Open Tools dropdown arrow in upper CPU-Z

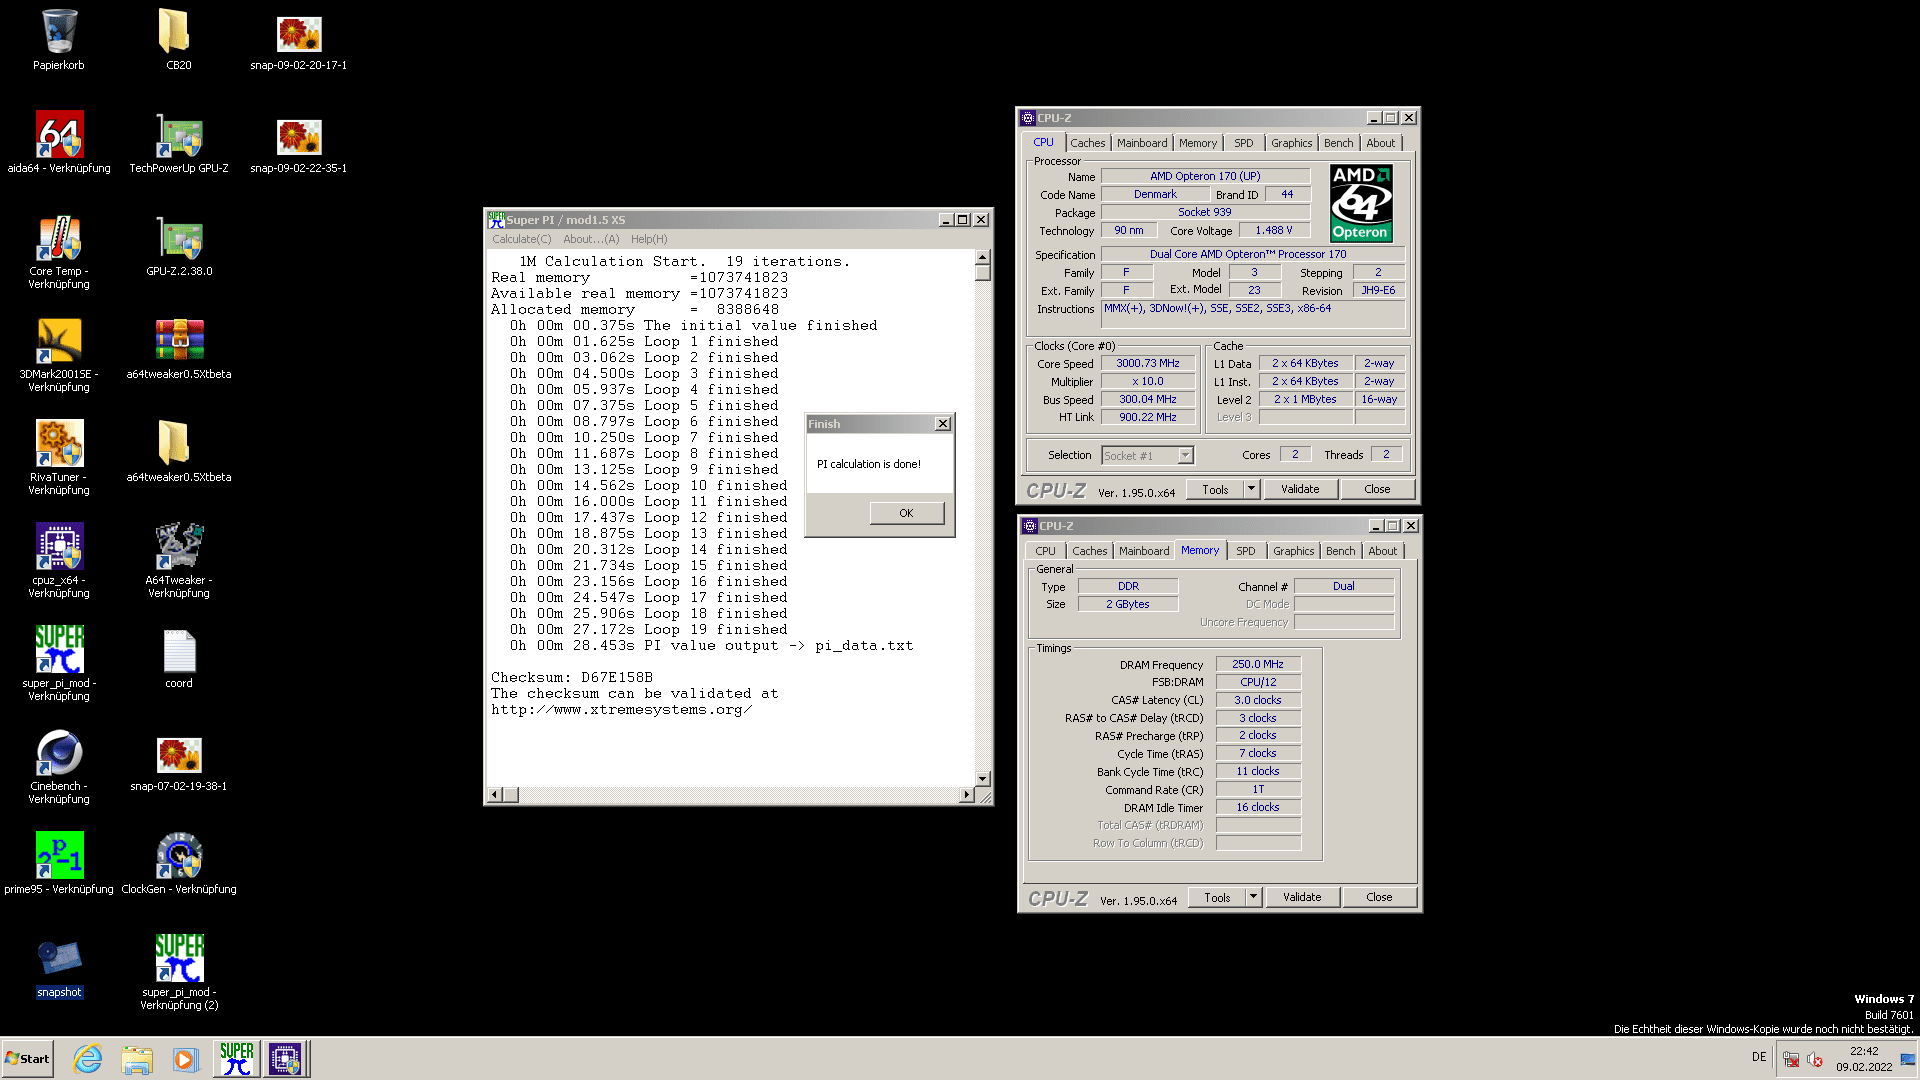pyautogui.click(x=1251, y=489)
